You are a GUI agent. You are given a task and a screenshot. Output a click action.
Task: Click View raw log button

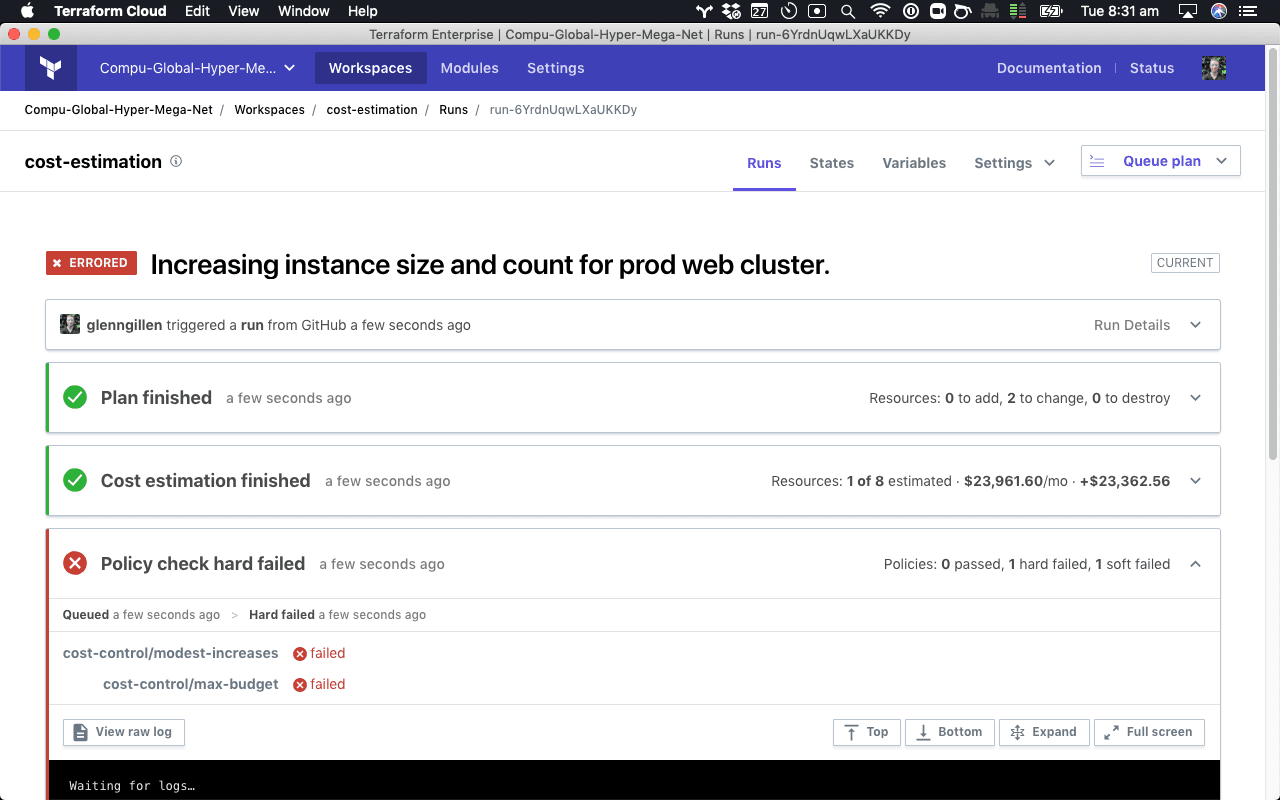pos(124,732)
